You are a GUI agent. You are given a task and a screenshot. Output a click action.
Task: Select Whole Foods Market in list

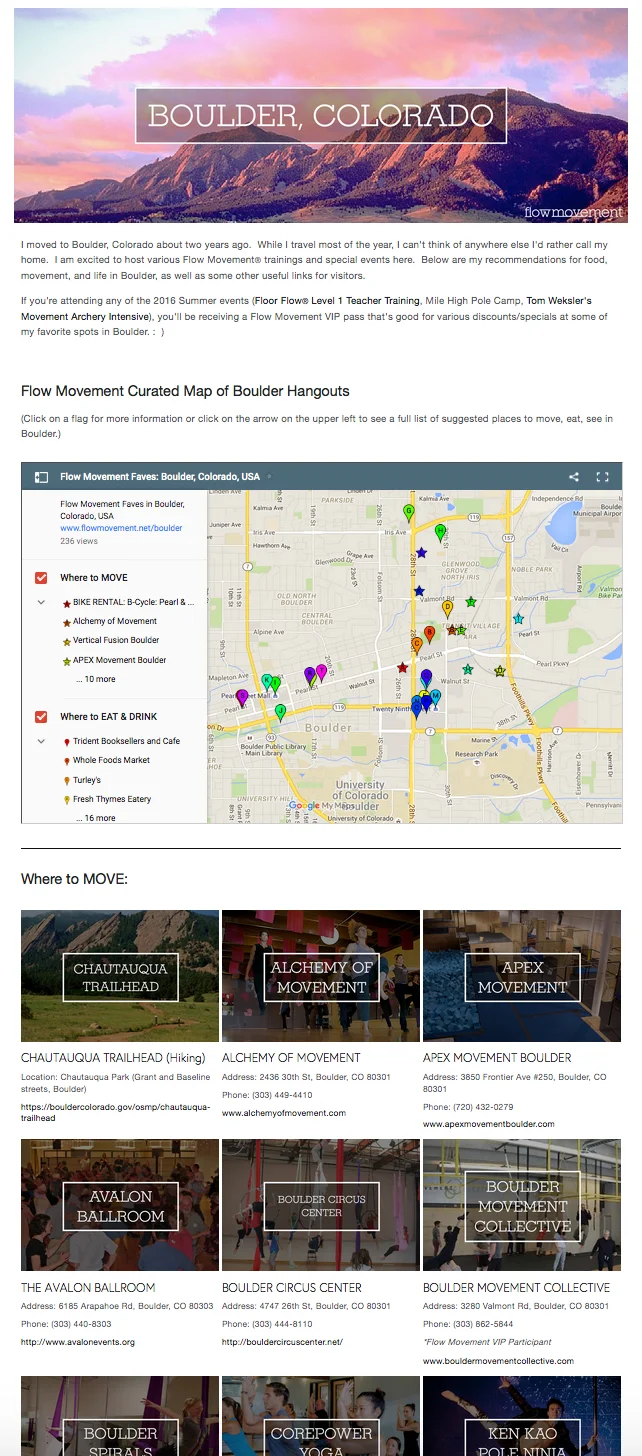point(111,761)
